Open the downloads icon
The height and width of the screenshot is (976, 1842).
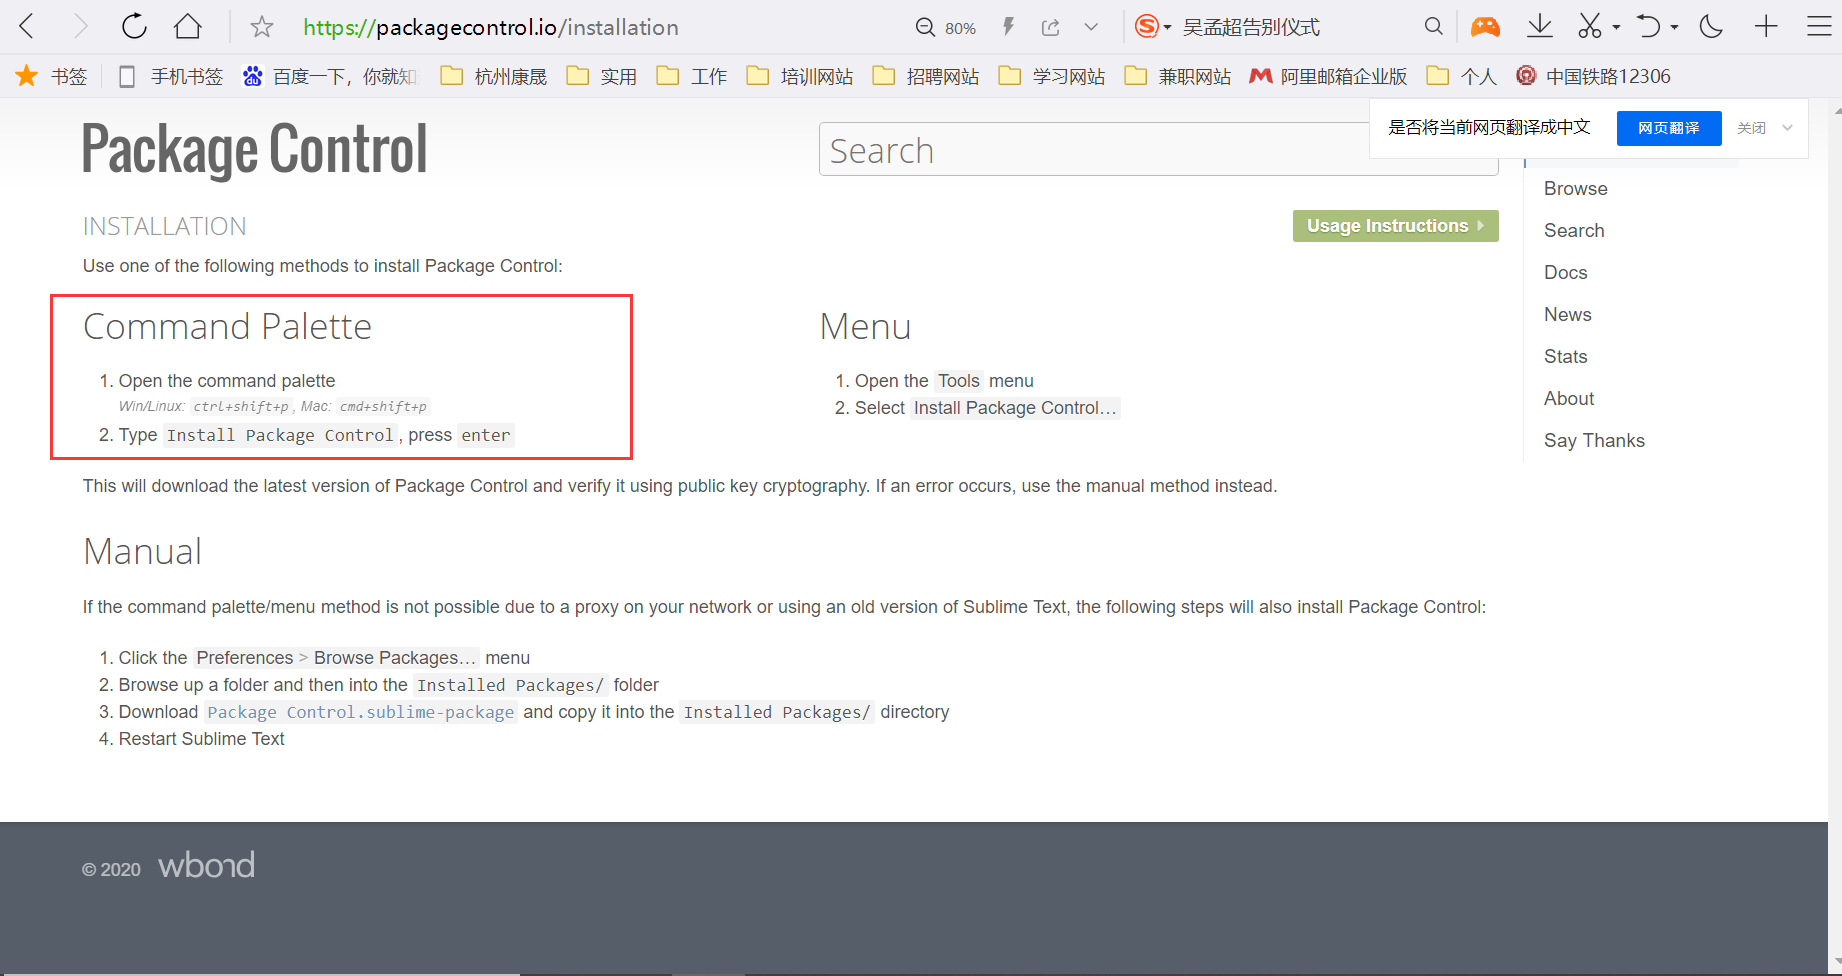coord(1540,27)
